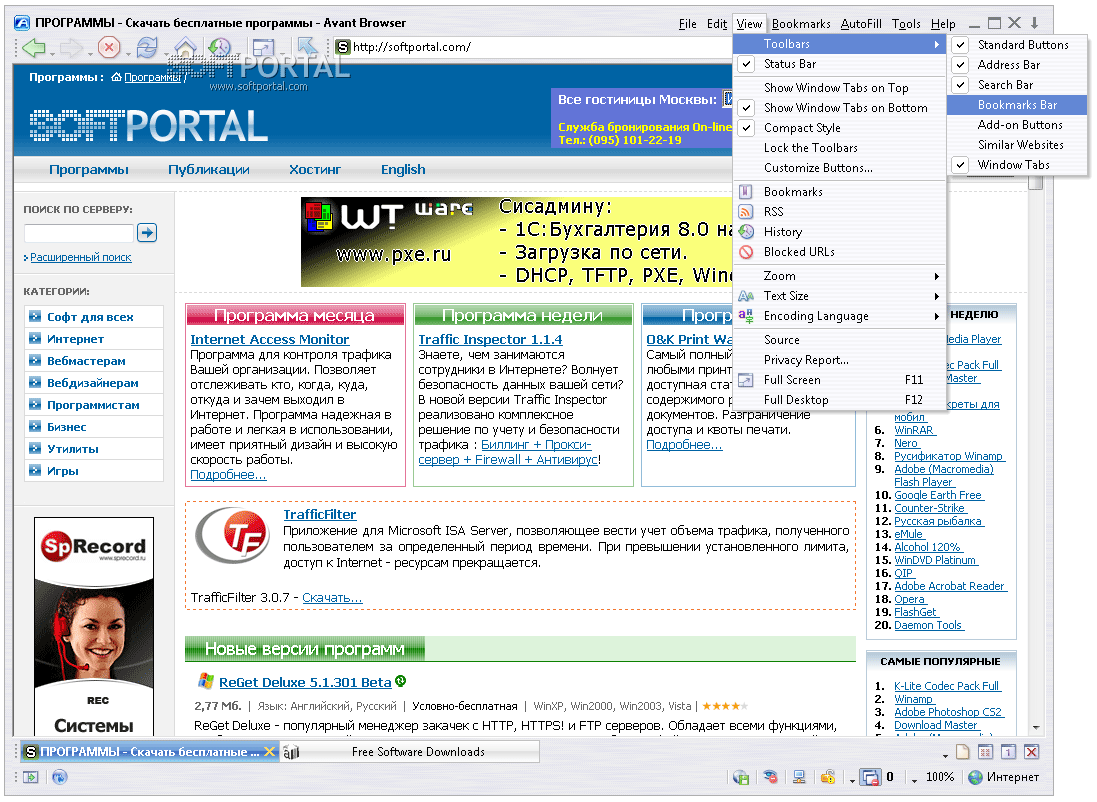Uncheck Window Tabs toolbar option

point(1017,165)
